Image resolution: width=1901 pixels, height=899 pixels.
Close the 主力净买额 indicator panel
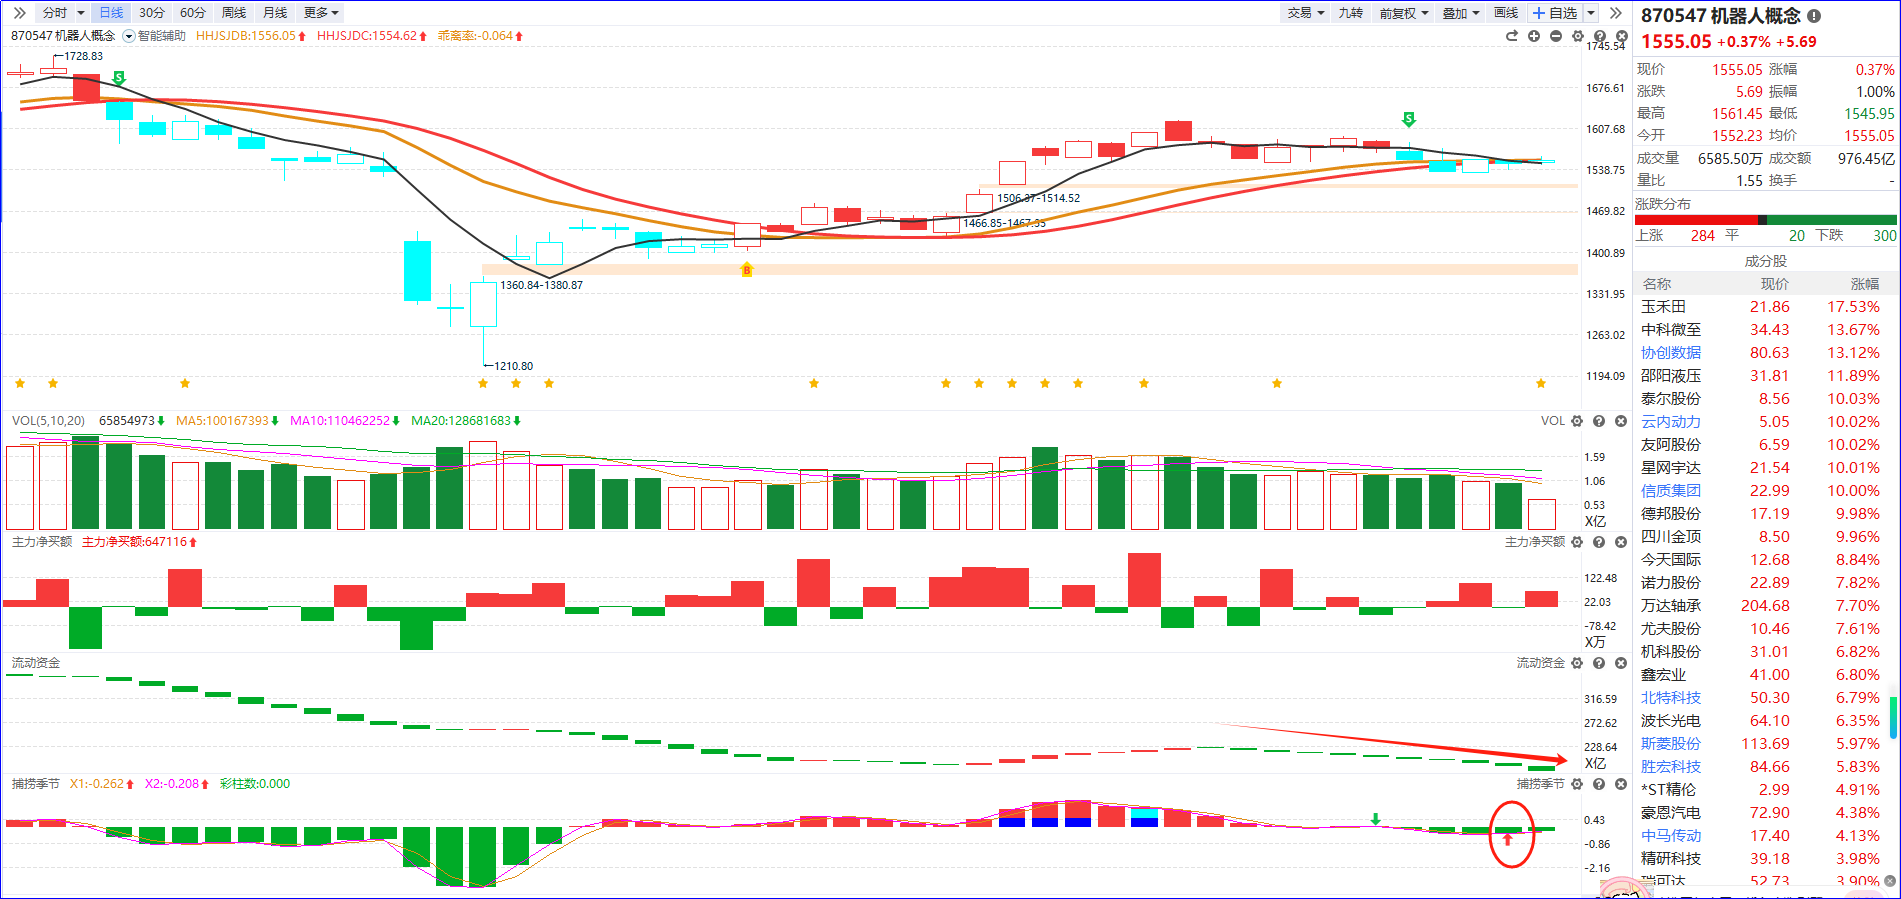[1621, 542]
